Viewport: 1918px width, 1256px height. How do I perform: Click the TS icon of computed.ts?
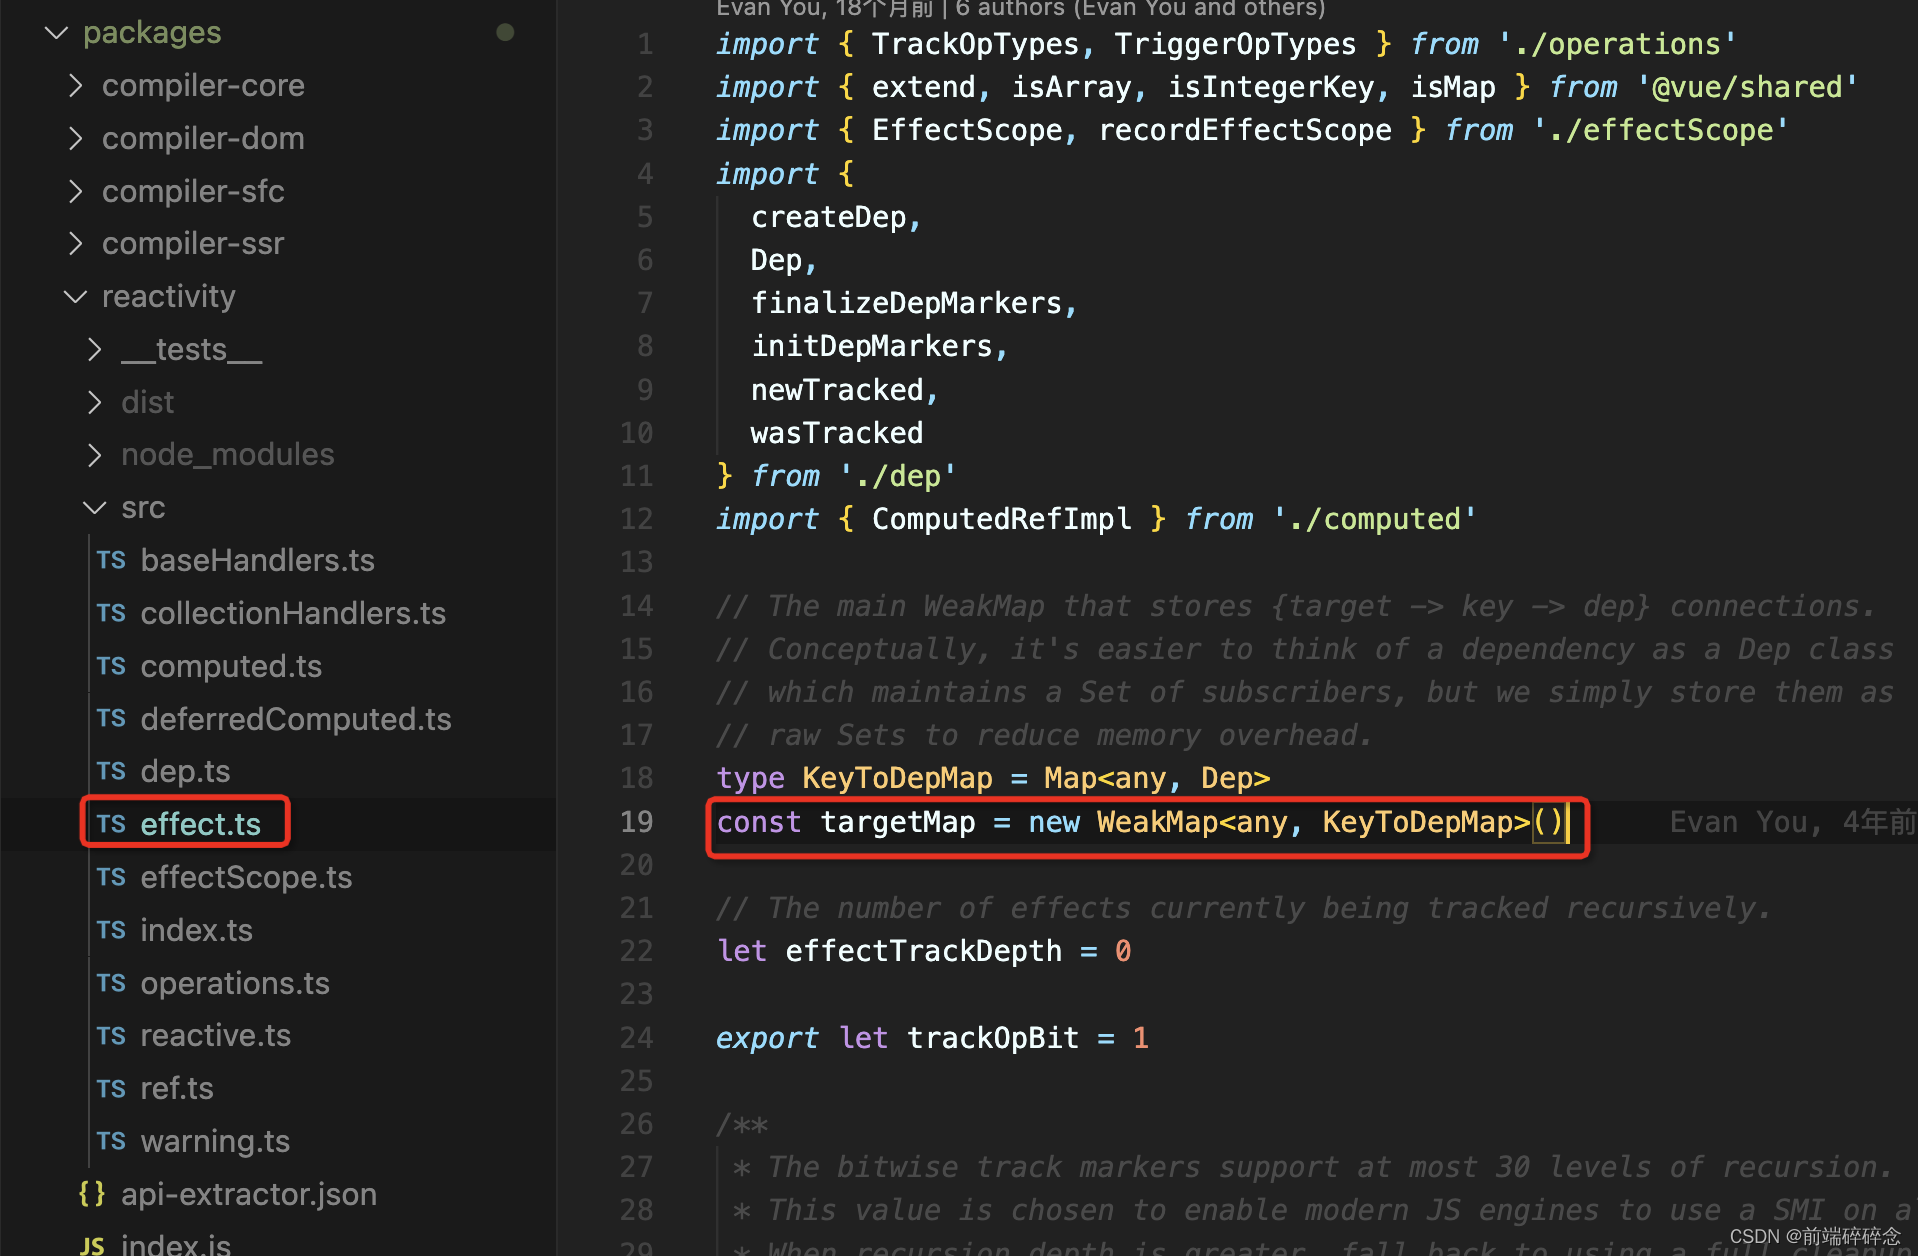pyautogui.click(x=111, y=667)
